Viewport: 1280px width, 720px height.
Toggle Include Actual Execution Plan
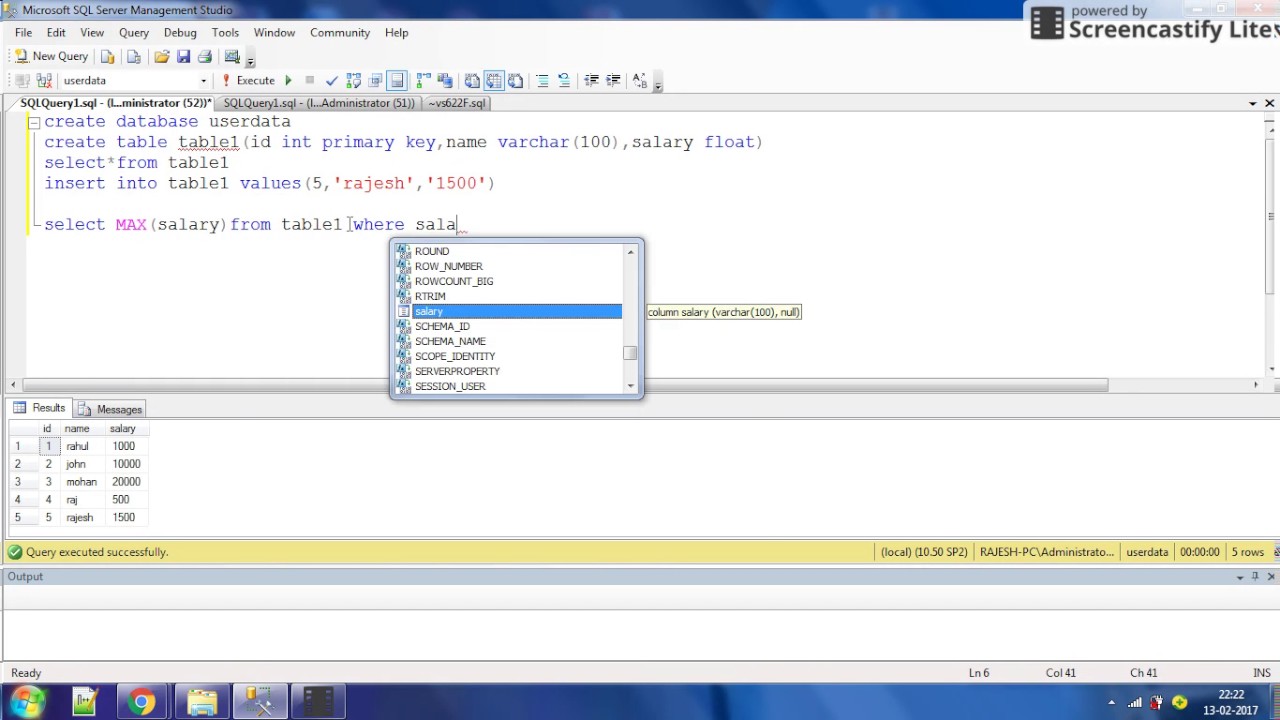coord(423,80)
